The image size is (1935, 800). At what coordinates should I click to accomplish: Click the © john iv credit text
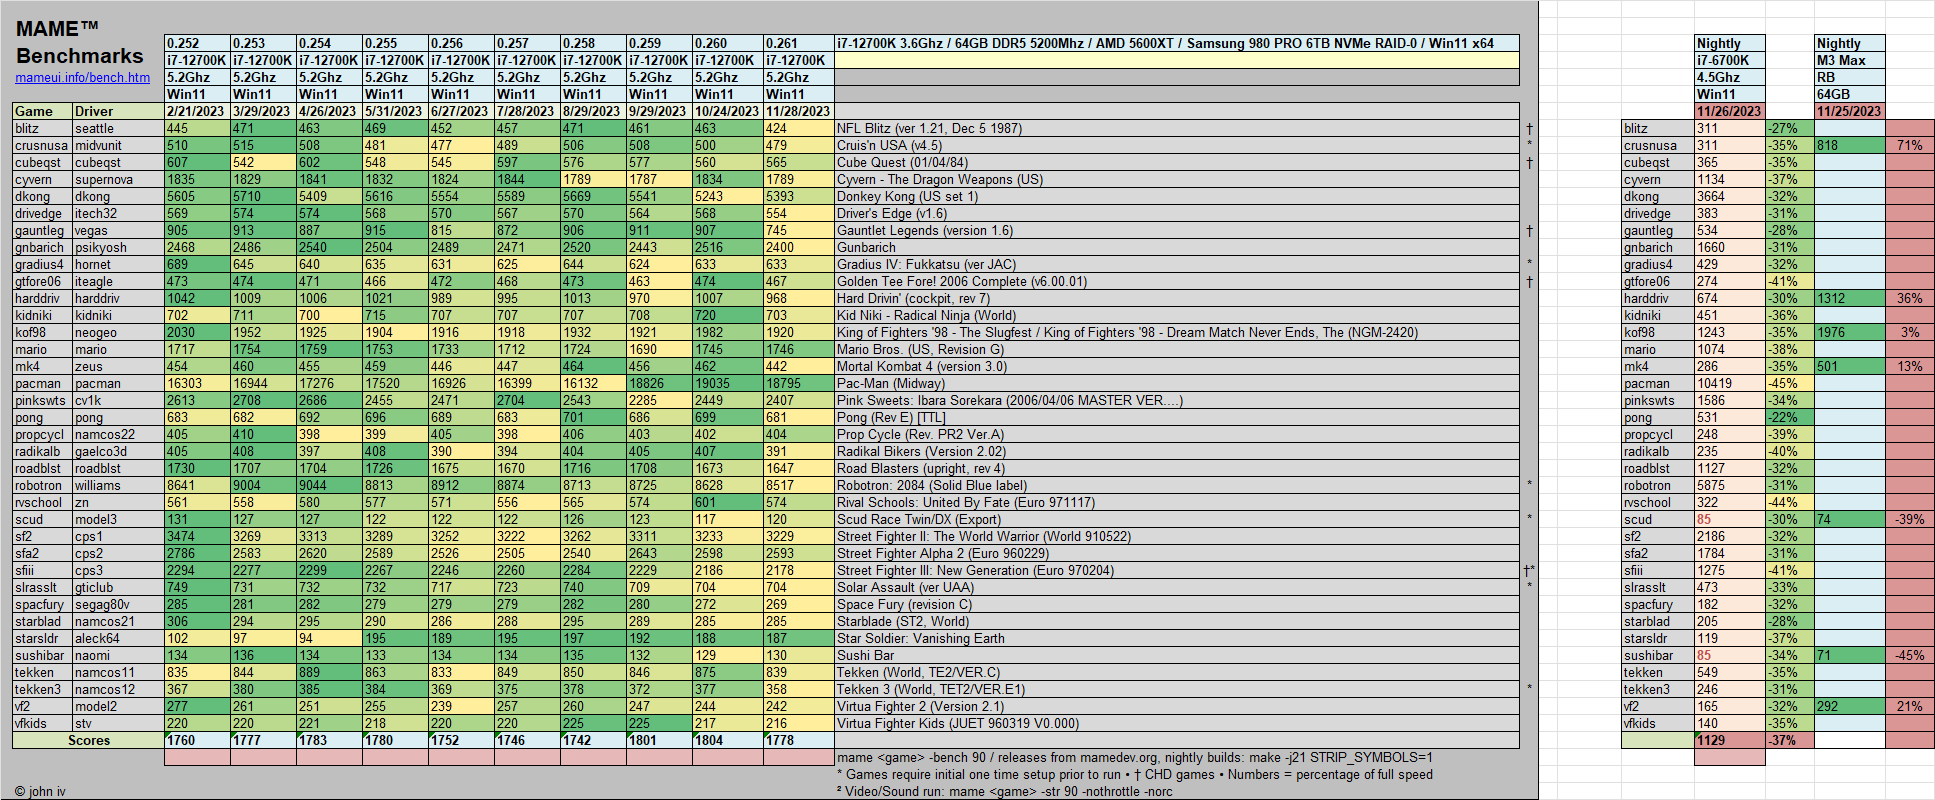click(40, 791)
